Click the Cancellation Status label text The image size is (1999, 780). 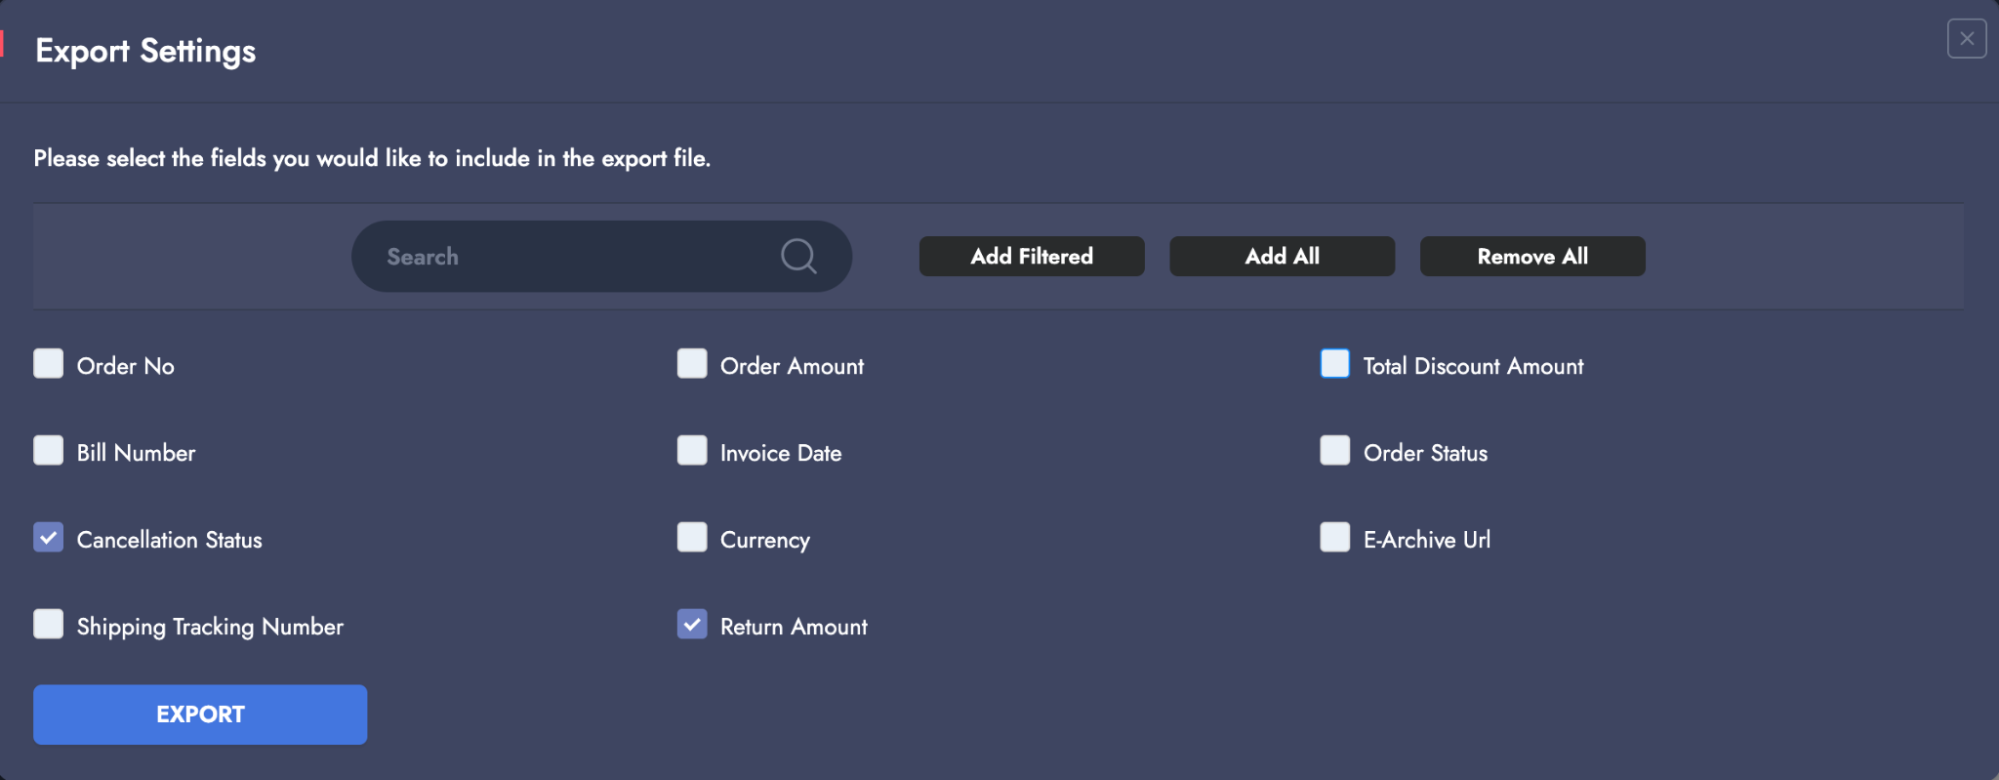pos(169,540)
